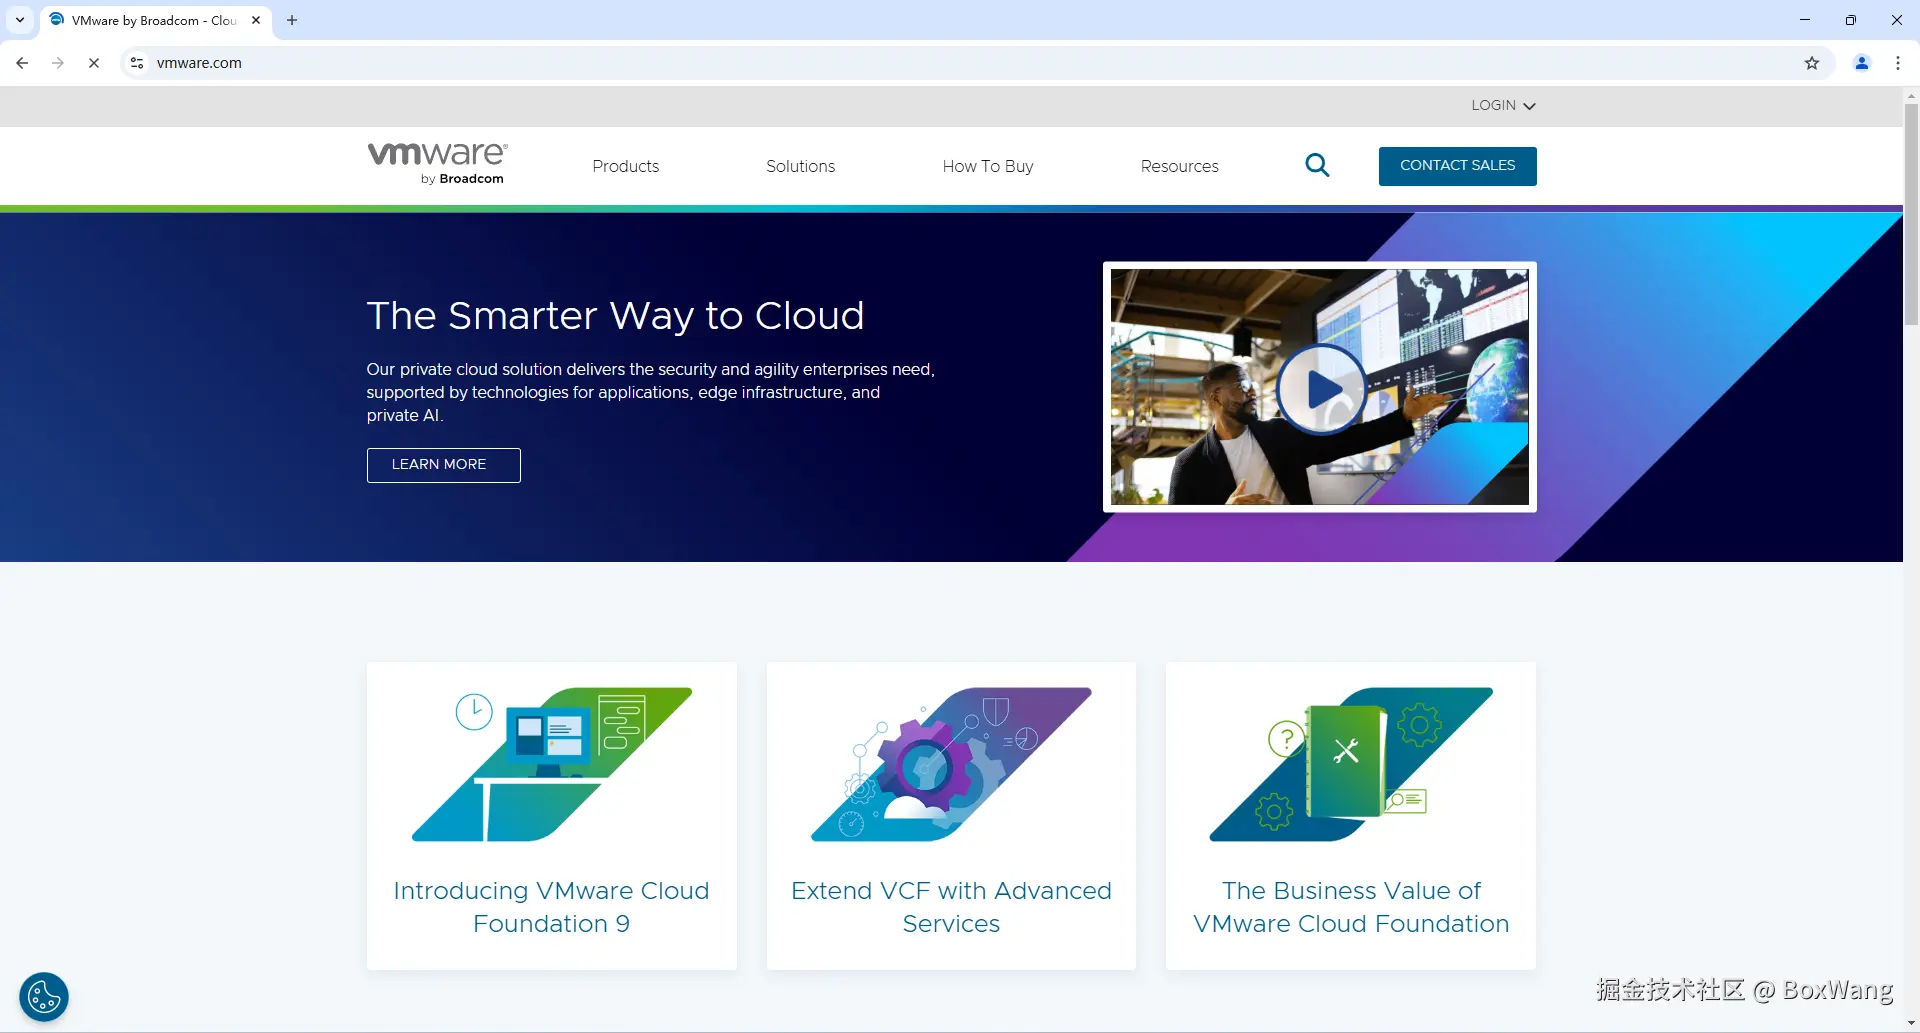Open the cookie settings icon
The width and height of the screenshot is (1920, 1033).
pos(44,997)
